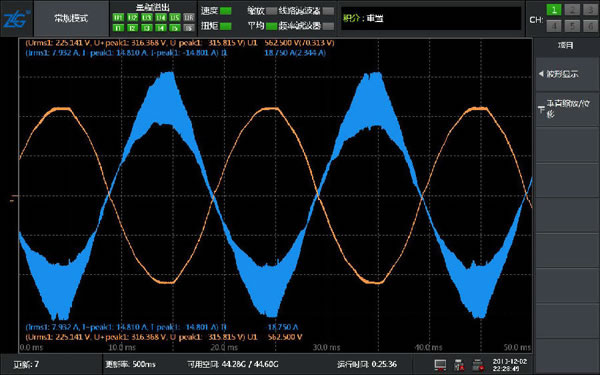Viewport: 600px width, 375px height.
Task: Toggle the 扭矩 green status indicator
Action: (x=226, y=26)
